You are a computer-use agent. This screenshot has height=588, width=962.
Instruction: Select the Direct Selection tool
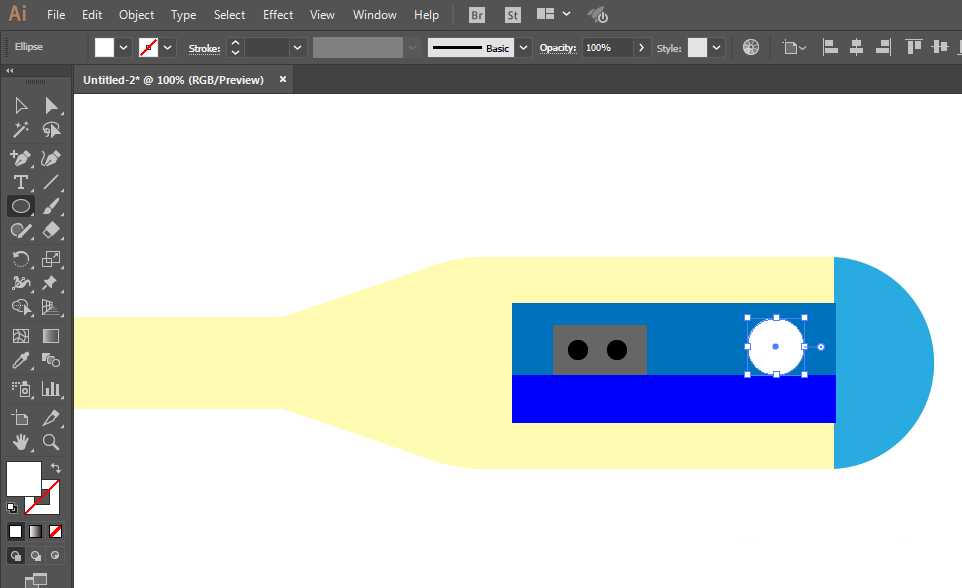coord(52,106)
